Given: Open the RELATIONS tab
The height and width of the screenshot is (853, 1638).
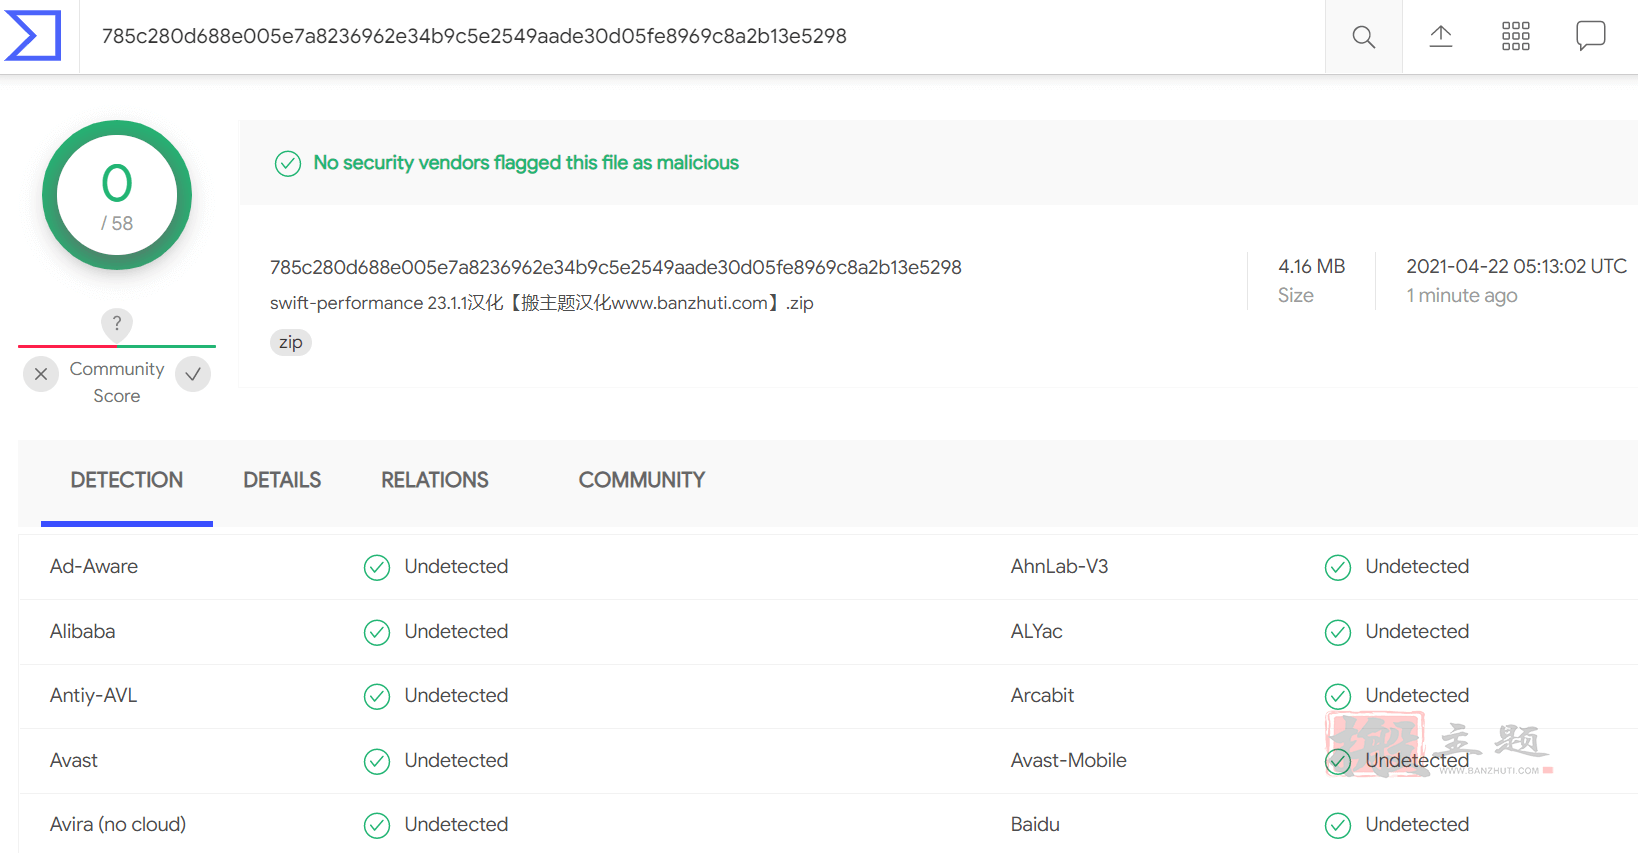Looking at the screenshot, I should [435, 480].
